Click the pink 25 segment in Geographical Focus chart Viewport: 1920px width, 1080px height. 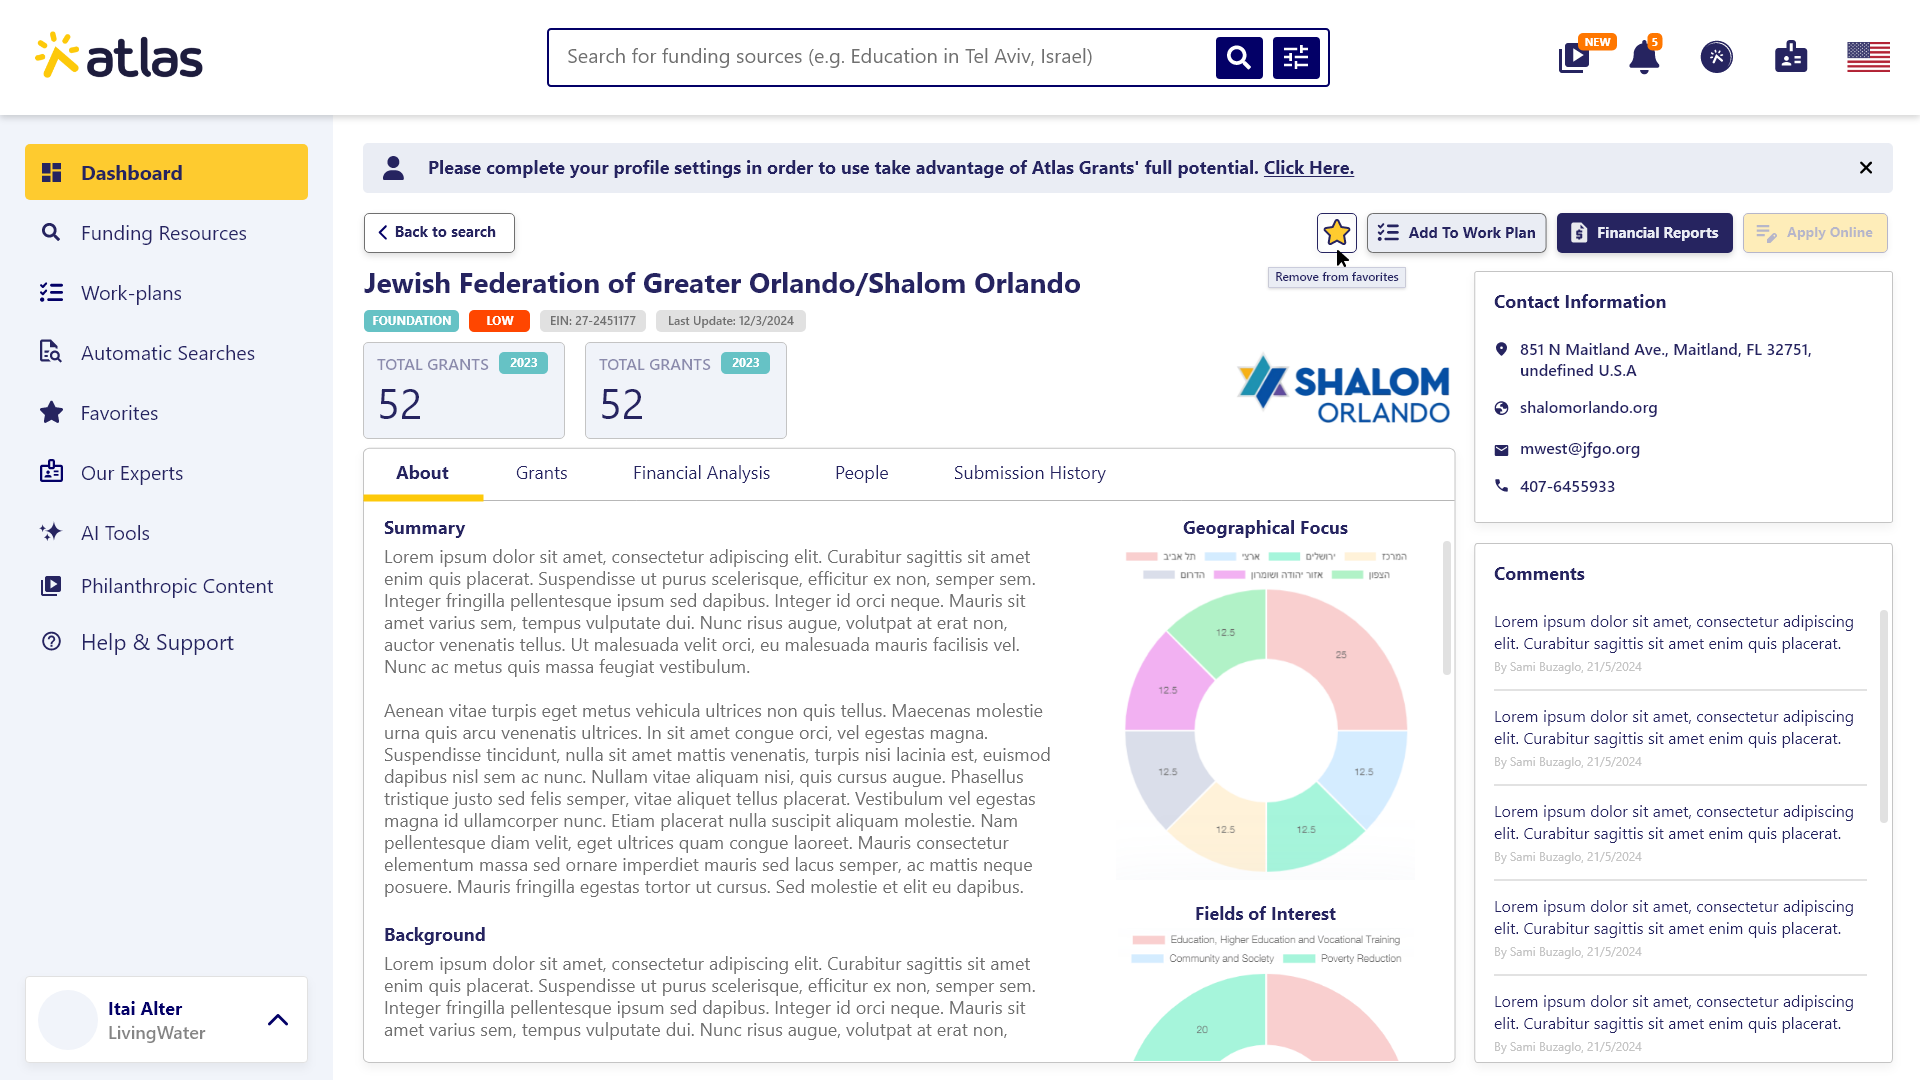pos(1340,656)
